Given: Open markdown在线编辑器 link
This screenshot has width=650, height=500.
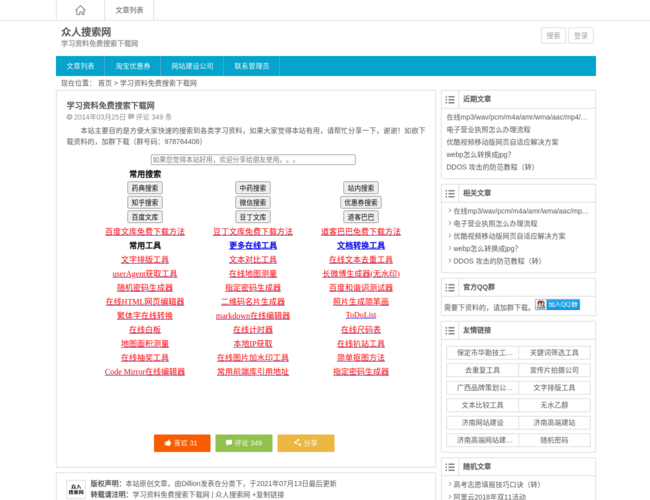Looking at the screenshot, I should 253,316.
